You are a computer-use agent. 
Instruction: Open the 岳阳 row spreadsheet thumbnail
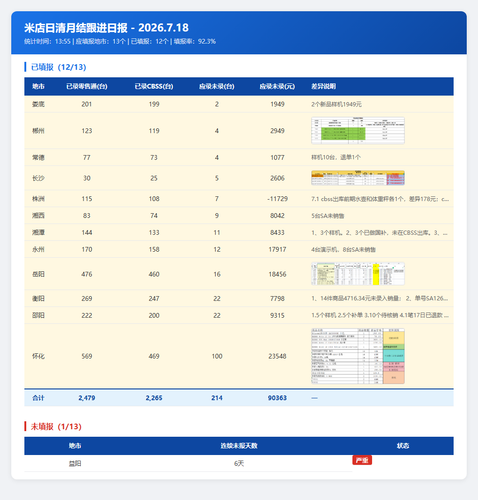pyautogui.click(x=358, y=274)
